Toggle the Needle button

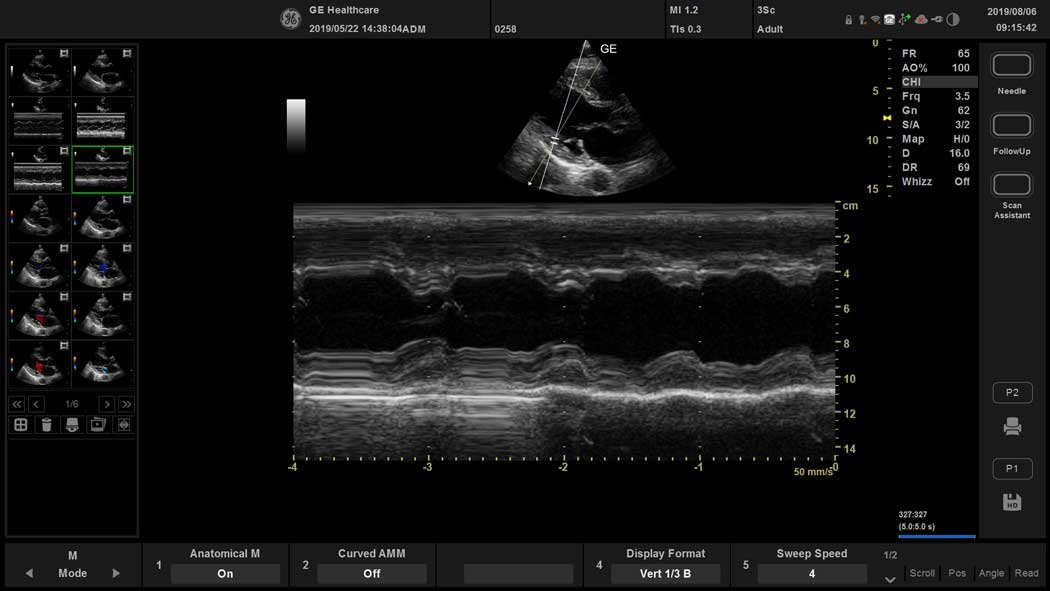(1012, 66)
